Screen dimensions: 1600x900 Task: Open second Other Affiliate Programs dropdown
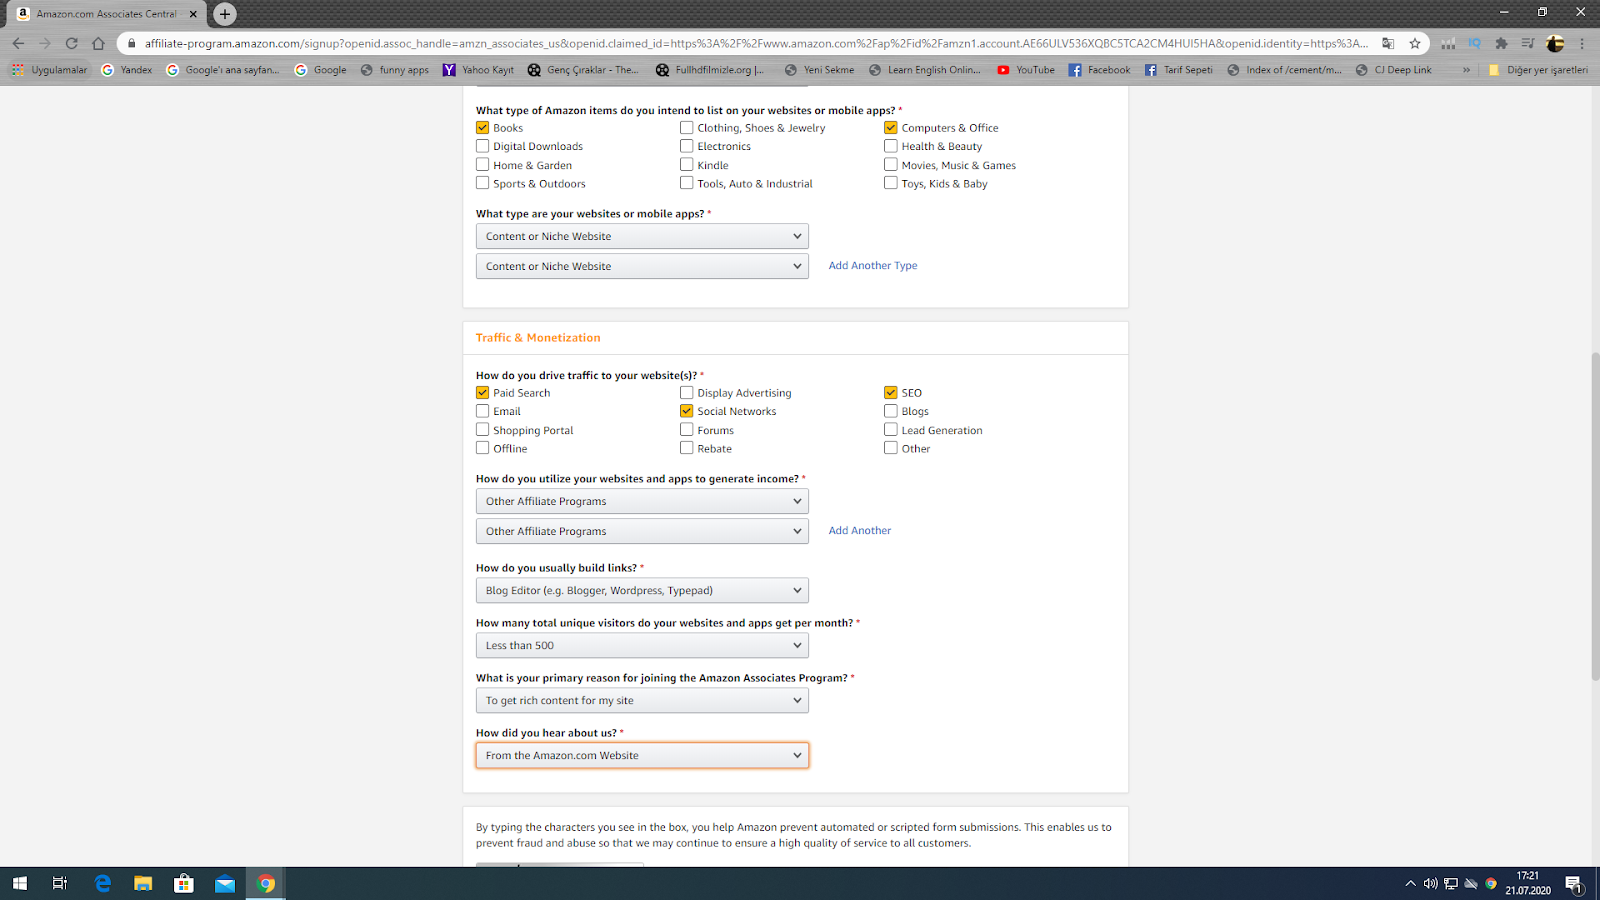click(x=642, y=531)
